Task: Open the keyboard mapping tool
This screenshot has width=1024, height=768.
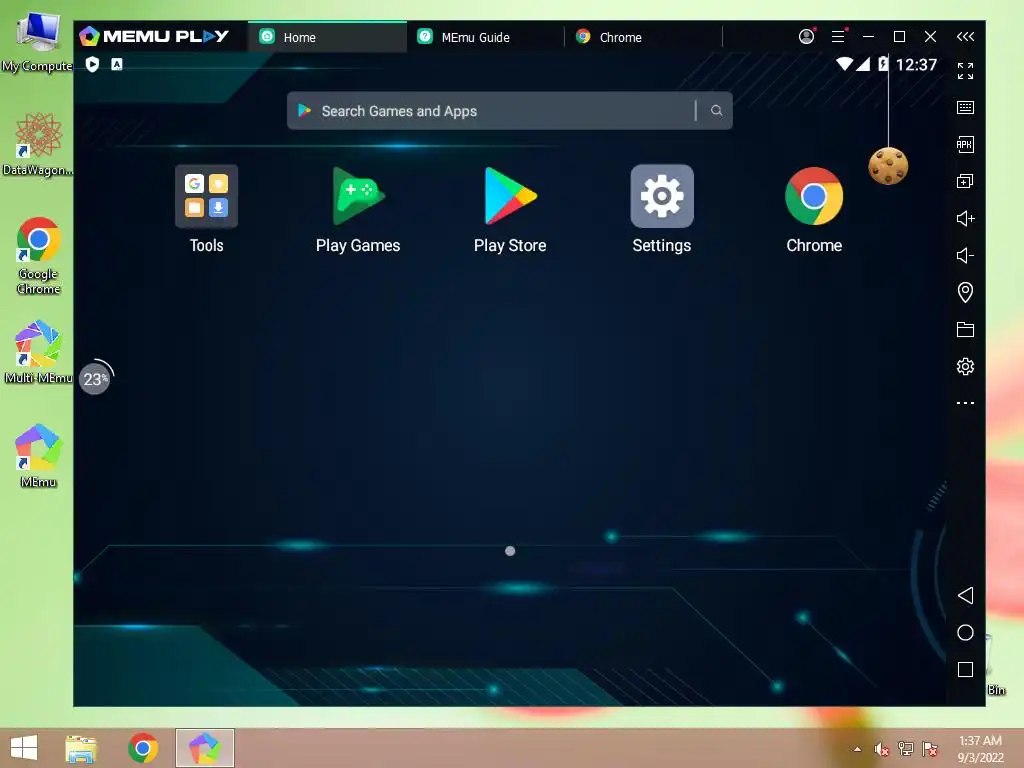Action: 965,107
